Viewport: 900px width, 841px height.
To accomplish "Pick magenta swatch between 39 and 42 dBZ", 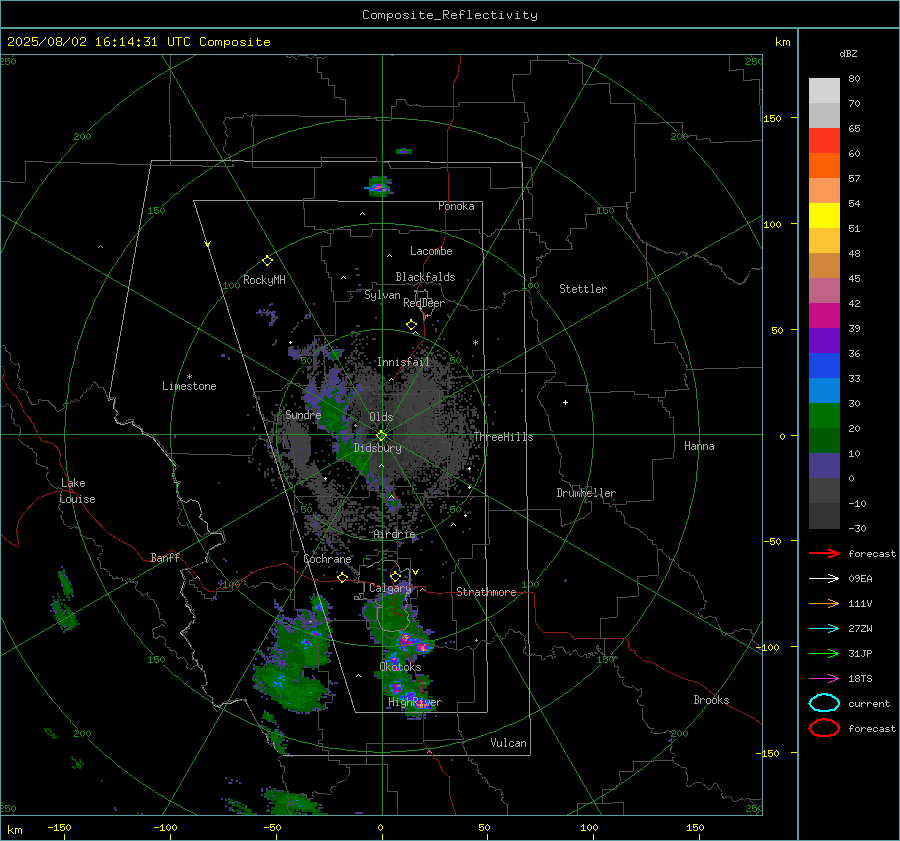I will click(824, 315).
